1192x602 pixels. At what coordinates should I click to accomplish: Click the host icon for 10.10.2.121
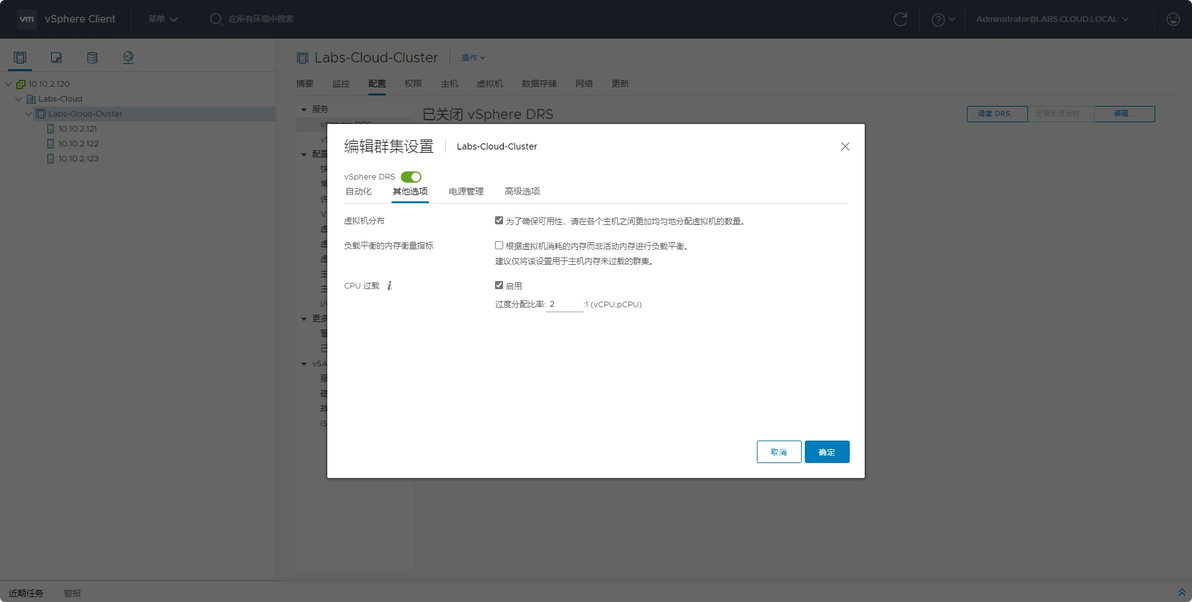(51, 129)
